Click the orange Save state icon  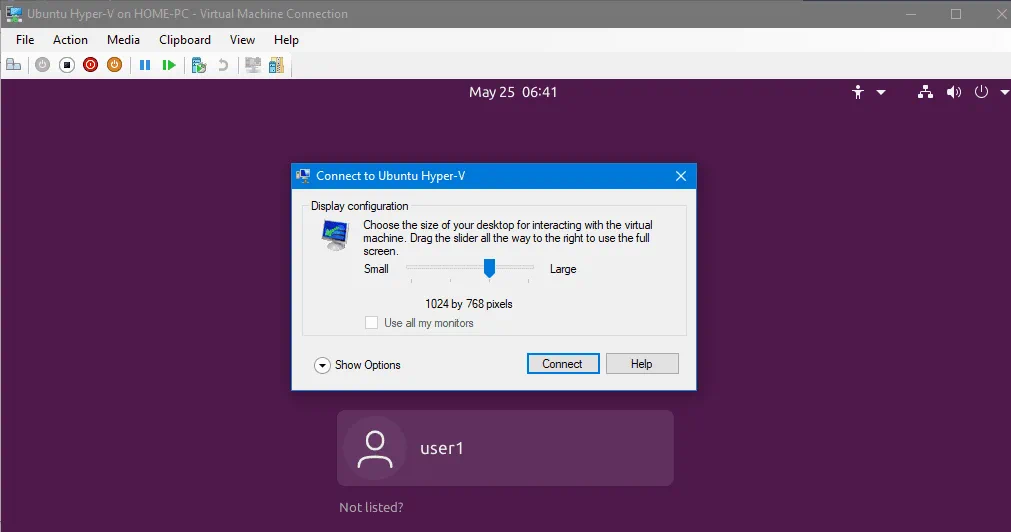pyautogui.click(x=114, y=65)
